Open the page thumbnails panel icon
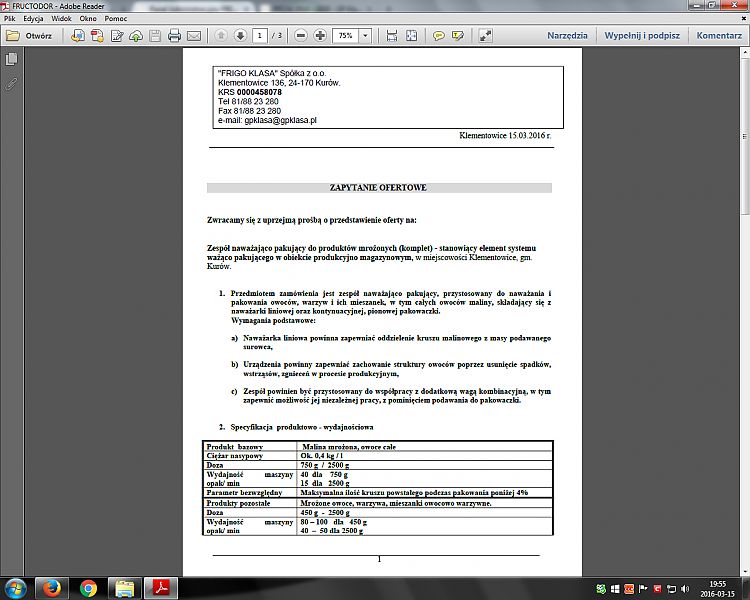This screenshot has height=600, width=750. 11,60
